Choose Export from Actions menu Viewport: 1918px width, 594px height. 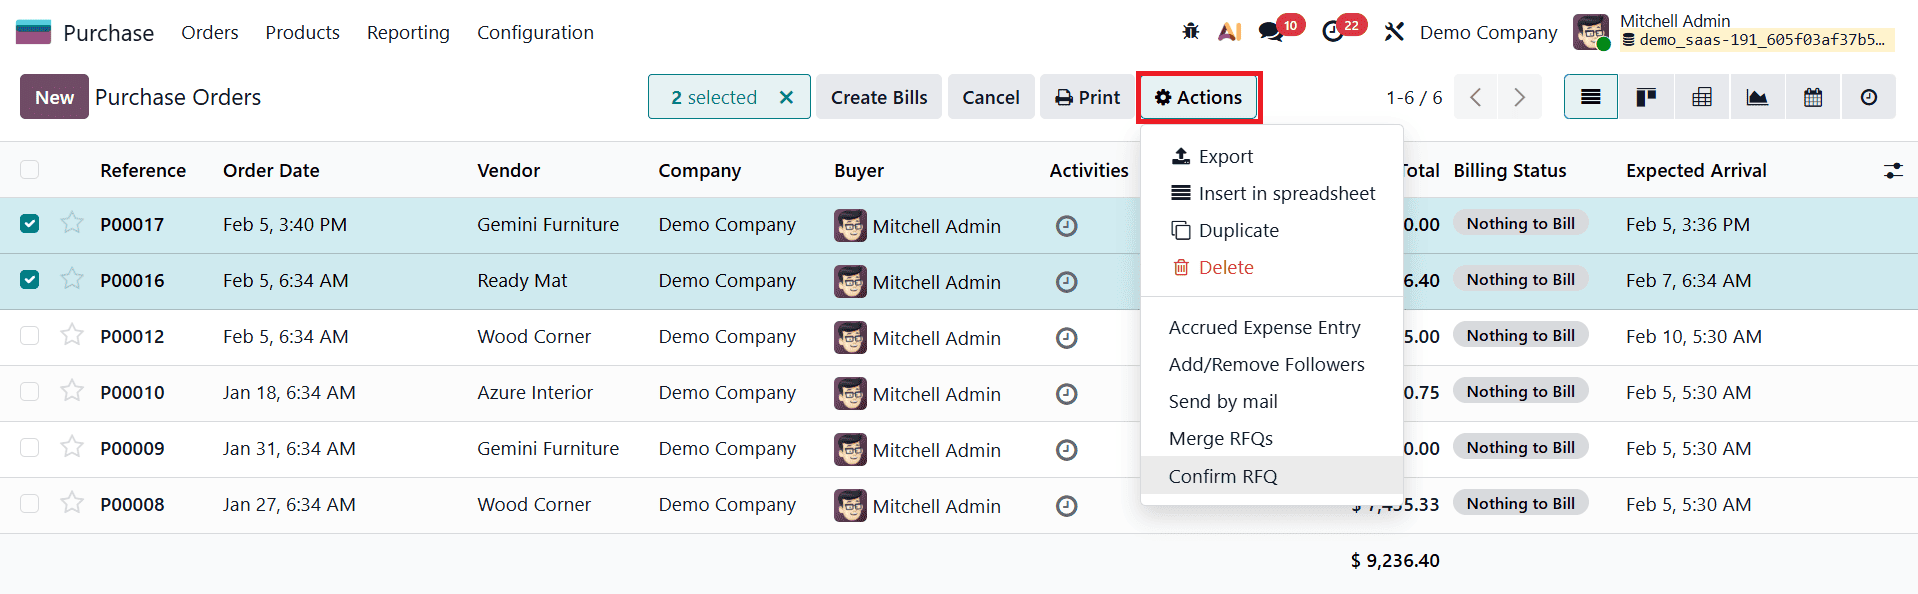click(1272, 156)
